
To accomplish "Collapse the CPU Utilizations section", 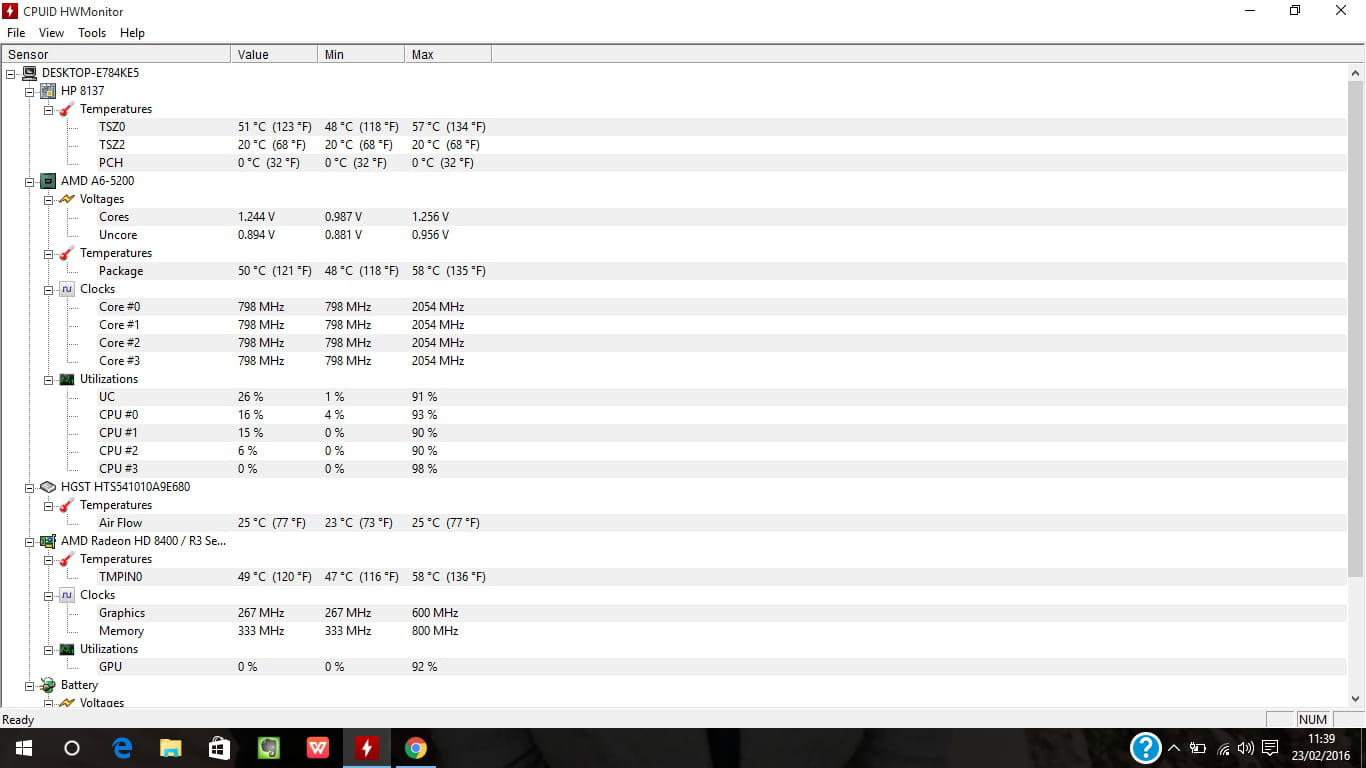I will coord(49,379).
